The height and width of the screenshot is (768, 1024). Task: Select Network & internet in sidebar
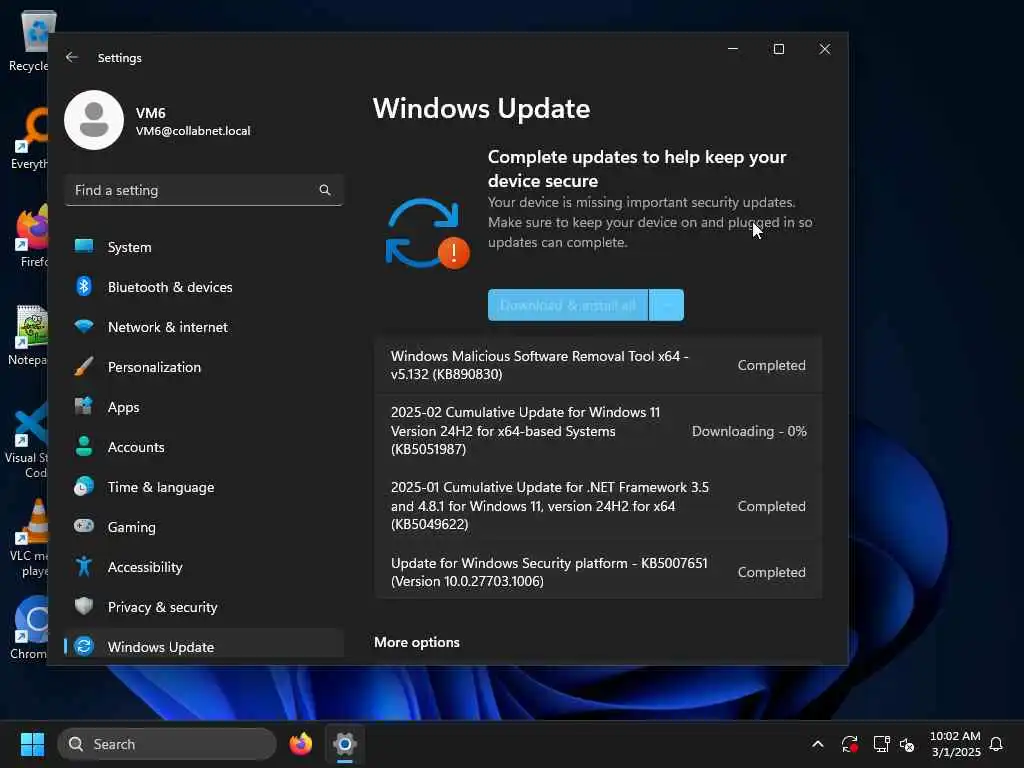[204, 327]
